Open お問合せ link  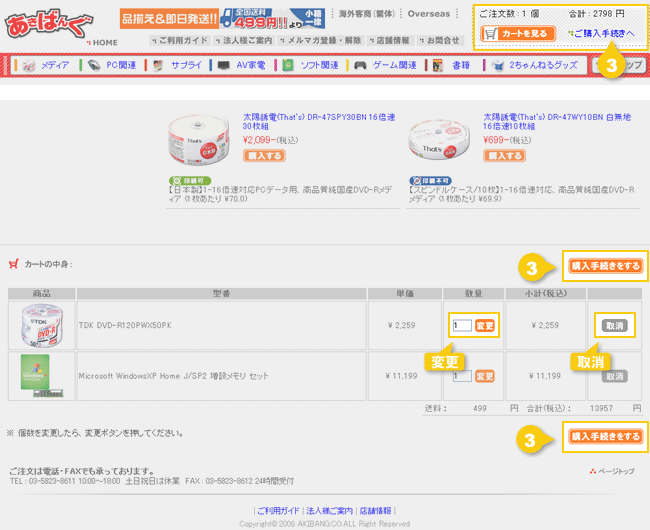pos(439,41)
